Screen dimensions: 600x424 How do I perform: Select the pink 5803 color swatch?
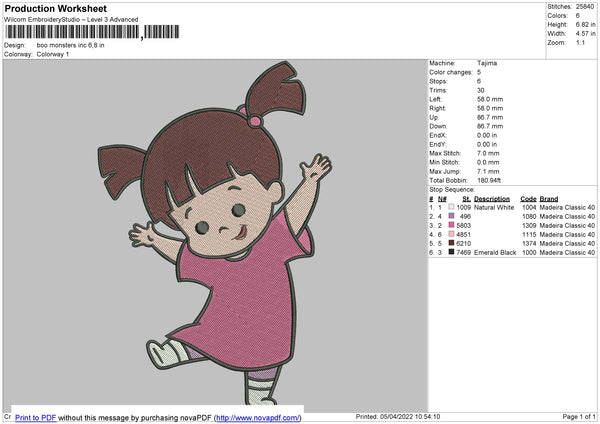(x=452, y=225)
